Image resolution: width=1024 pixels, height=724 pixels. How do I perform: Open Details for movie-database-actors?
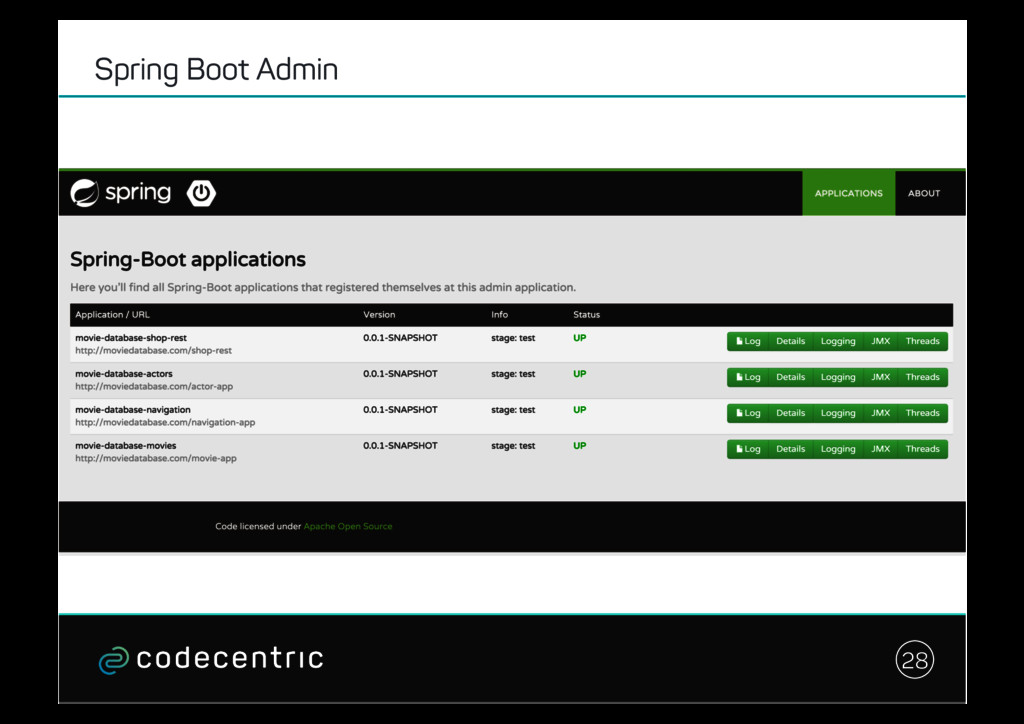pyautogui.click(x=790, y=377)
